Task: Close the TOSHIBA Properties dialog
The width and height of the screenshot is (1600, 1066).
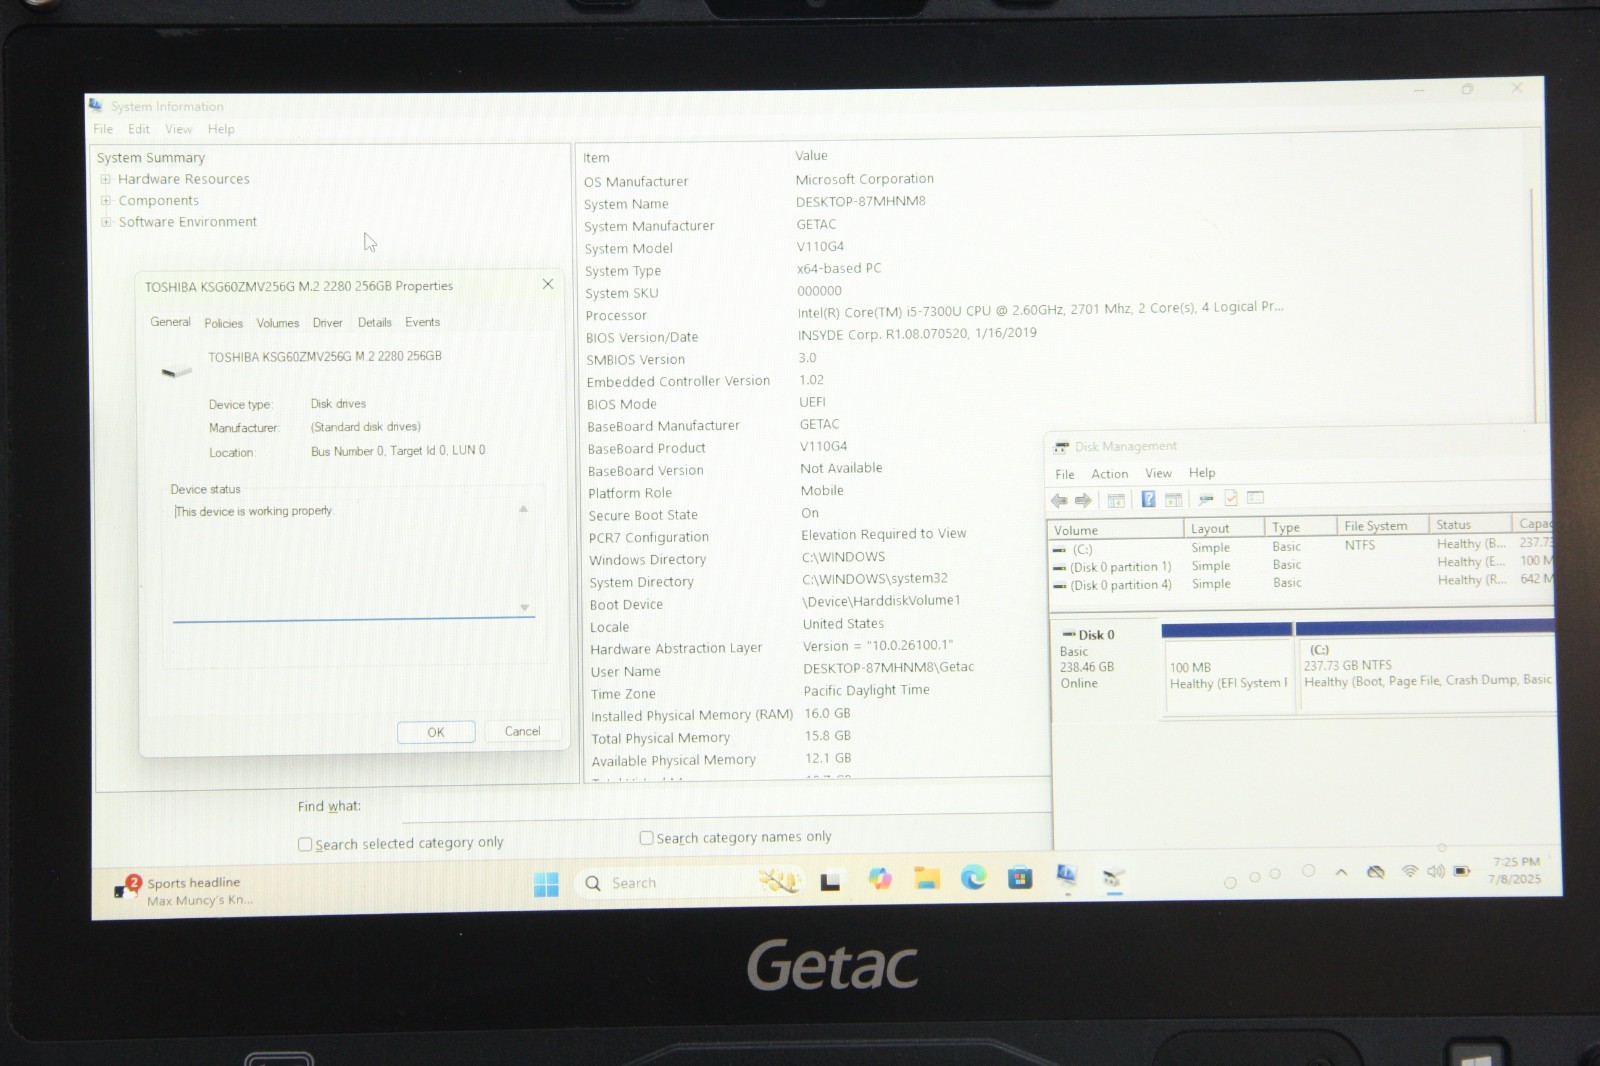Action: [x=548, y=285]
